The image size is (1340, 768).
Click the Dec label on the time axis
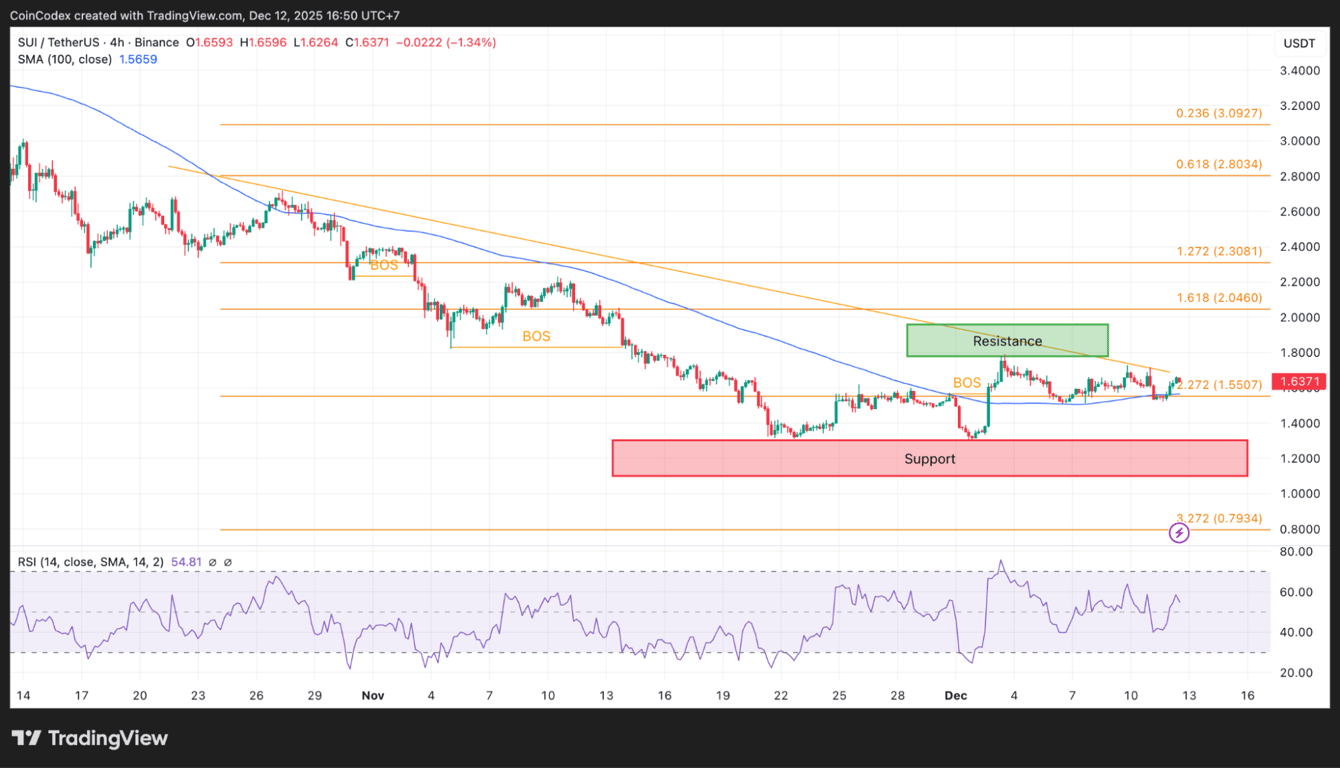955,695
